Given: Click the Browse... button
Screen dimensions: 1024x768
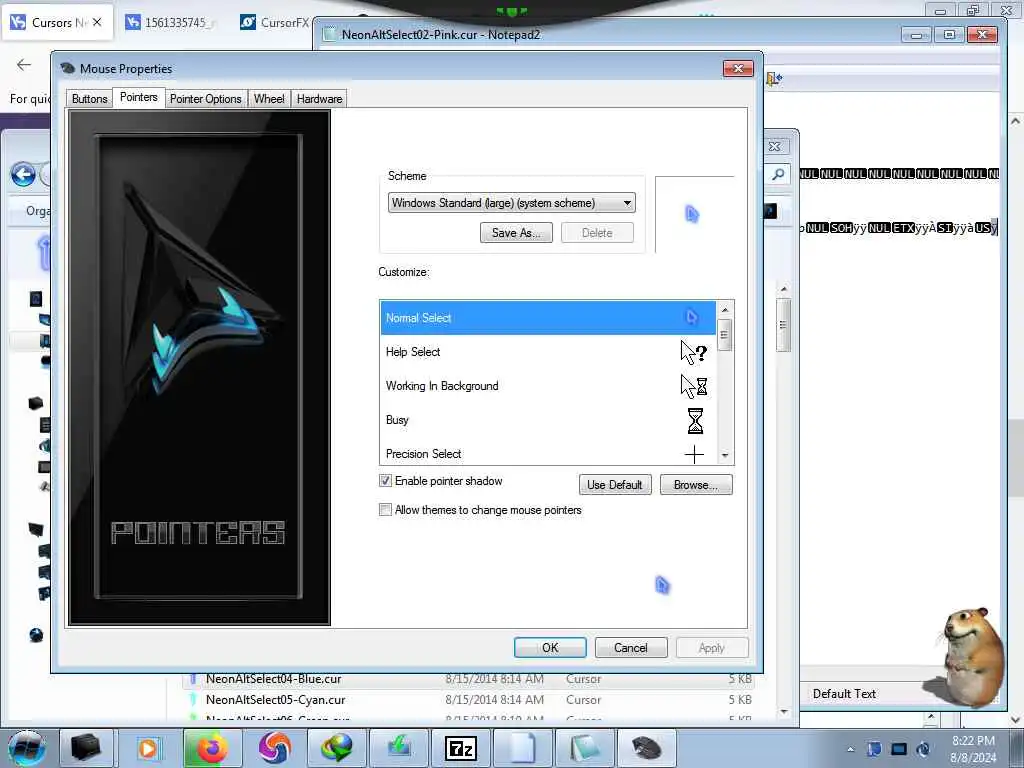Looking at the screenshot, I should (696, 485).
